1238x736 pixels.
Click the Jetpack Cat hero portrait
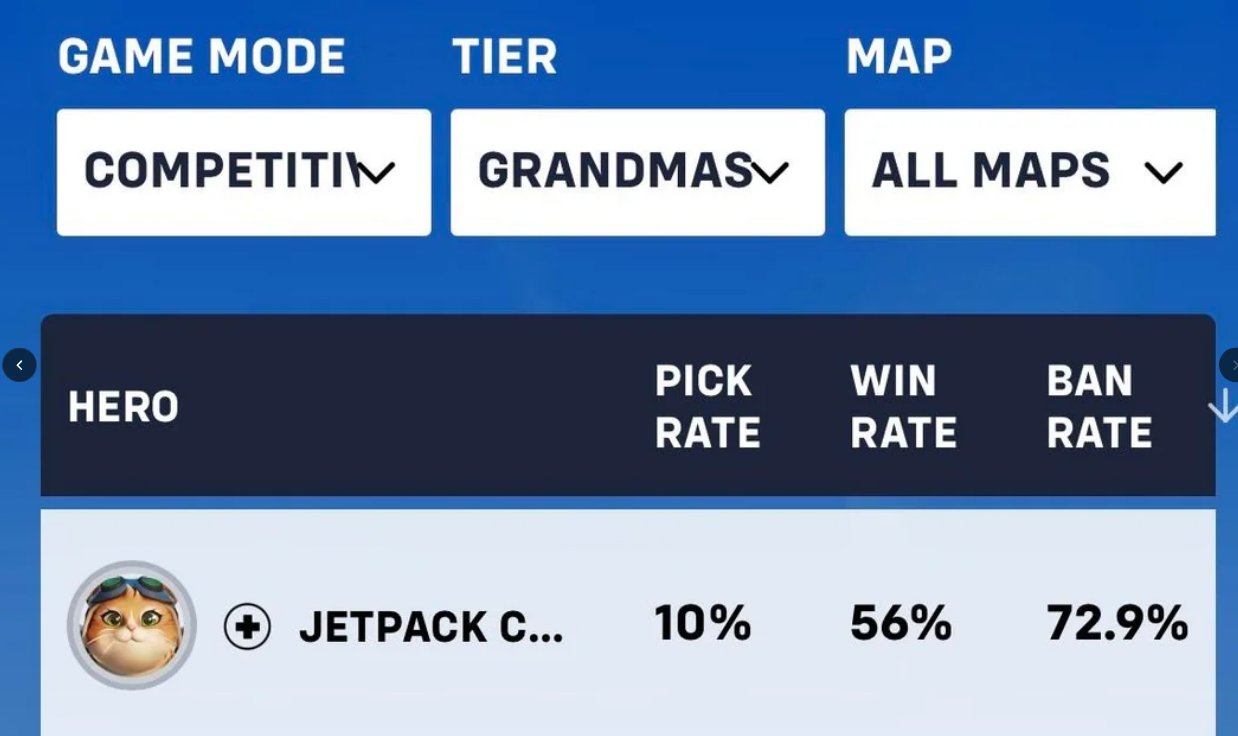[x=132, y=625]
